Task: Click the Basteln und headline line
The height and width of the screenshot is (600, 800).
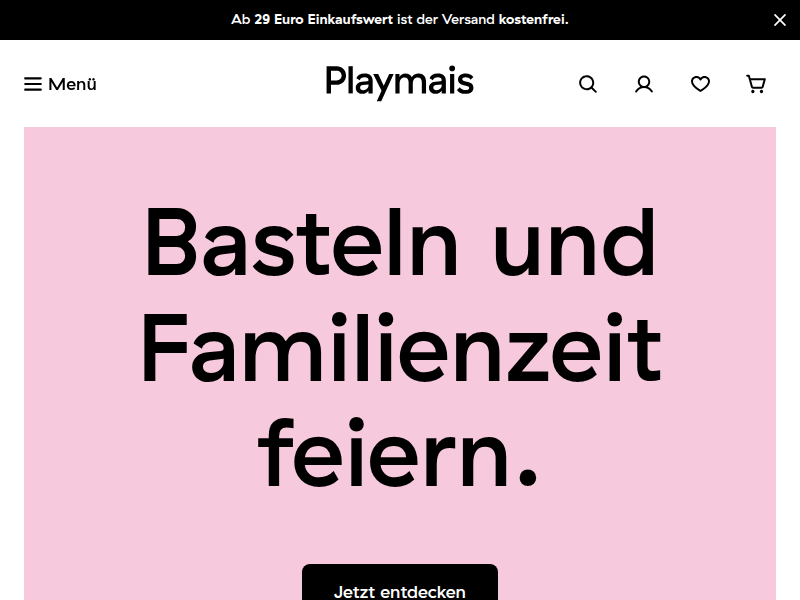Action: click(x=400, y=242)
